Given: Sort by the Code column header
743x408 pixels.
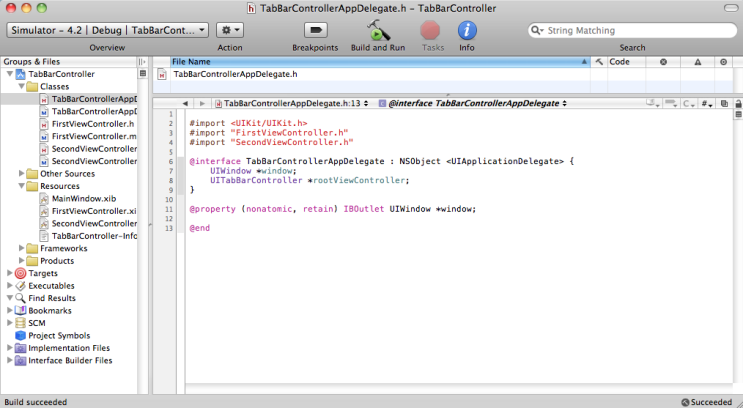Looking at the screenshot, I should point(626,62).
